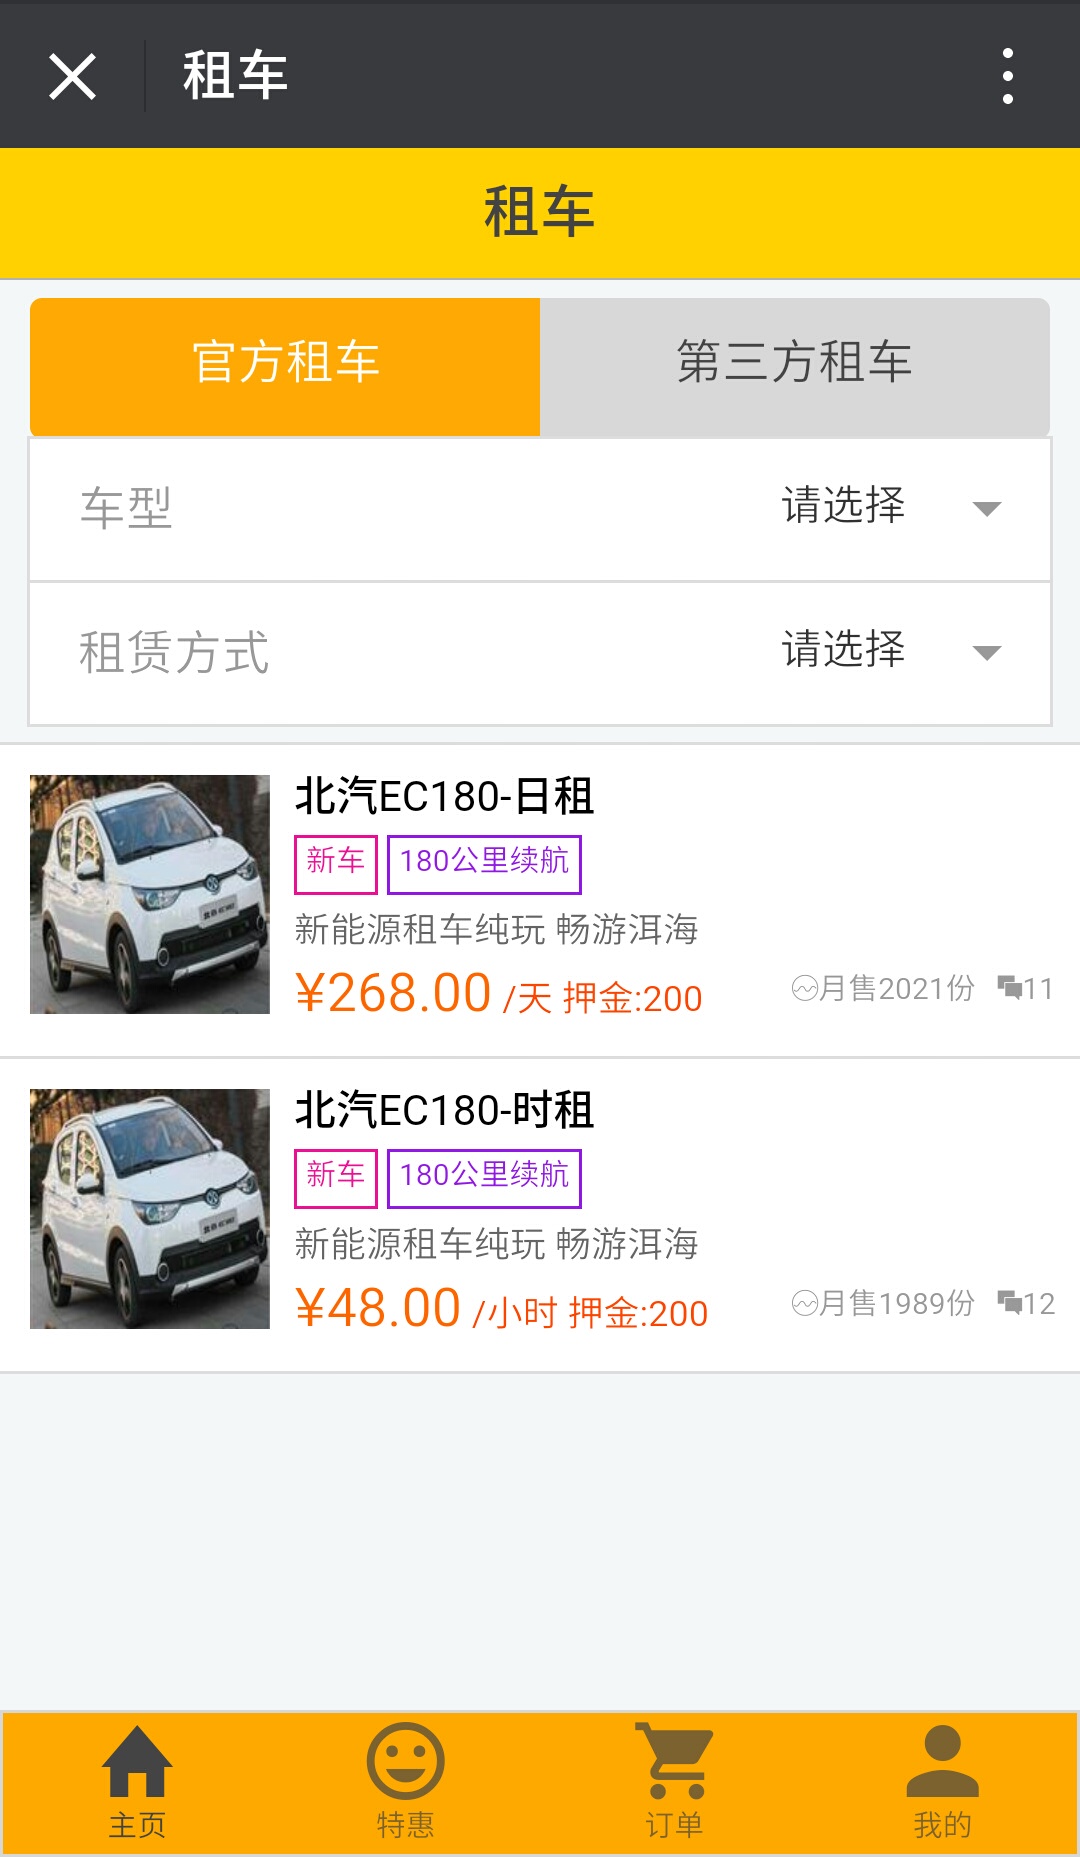Expand the 租赁方式 dropdown arrow
1080x1857 pixels.
tap(987, 653)
